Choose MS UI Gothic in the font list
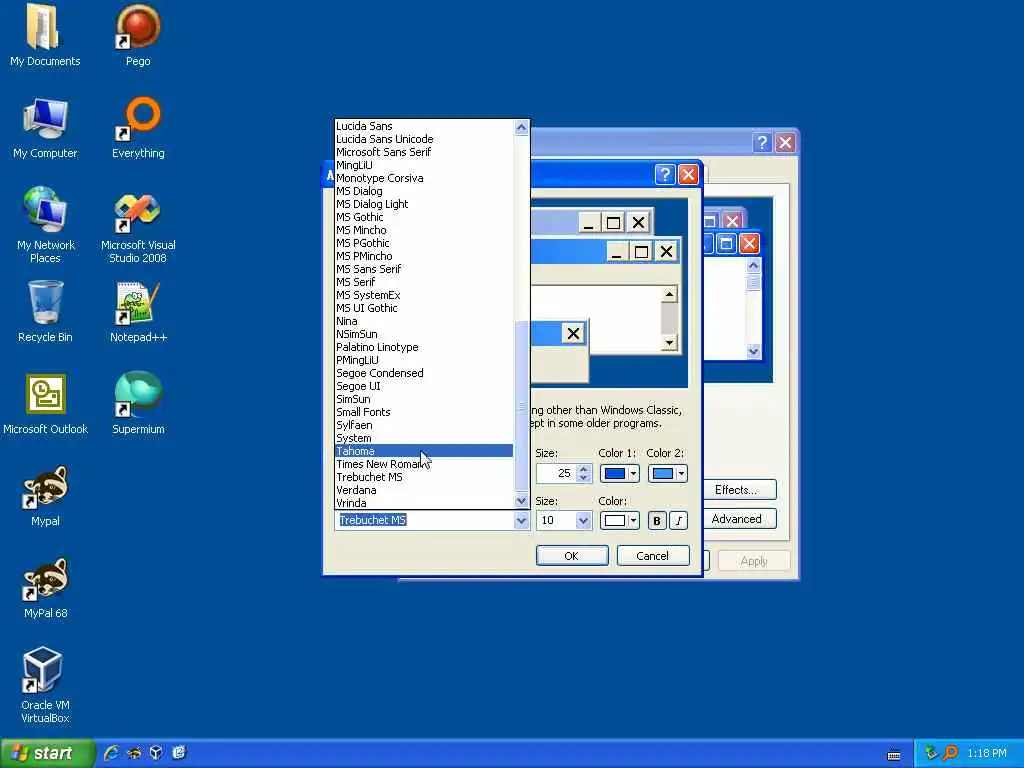 [424, 308]
